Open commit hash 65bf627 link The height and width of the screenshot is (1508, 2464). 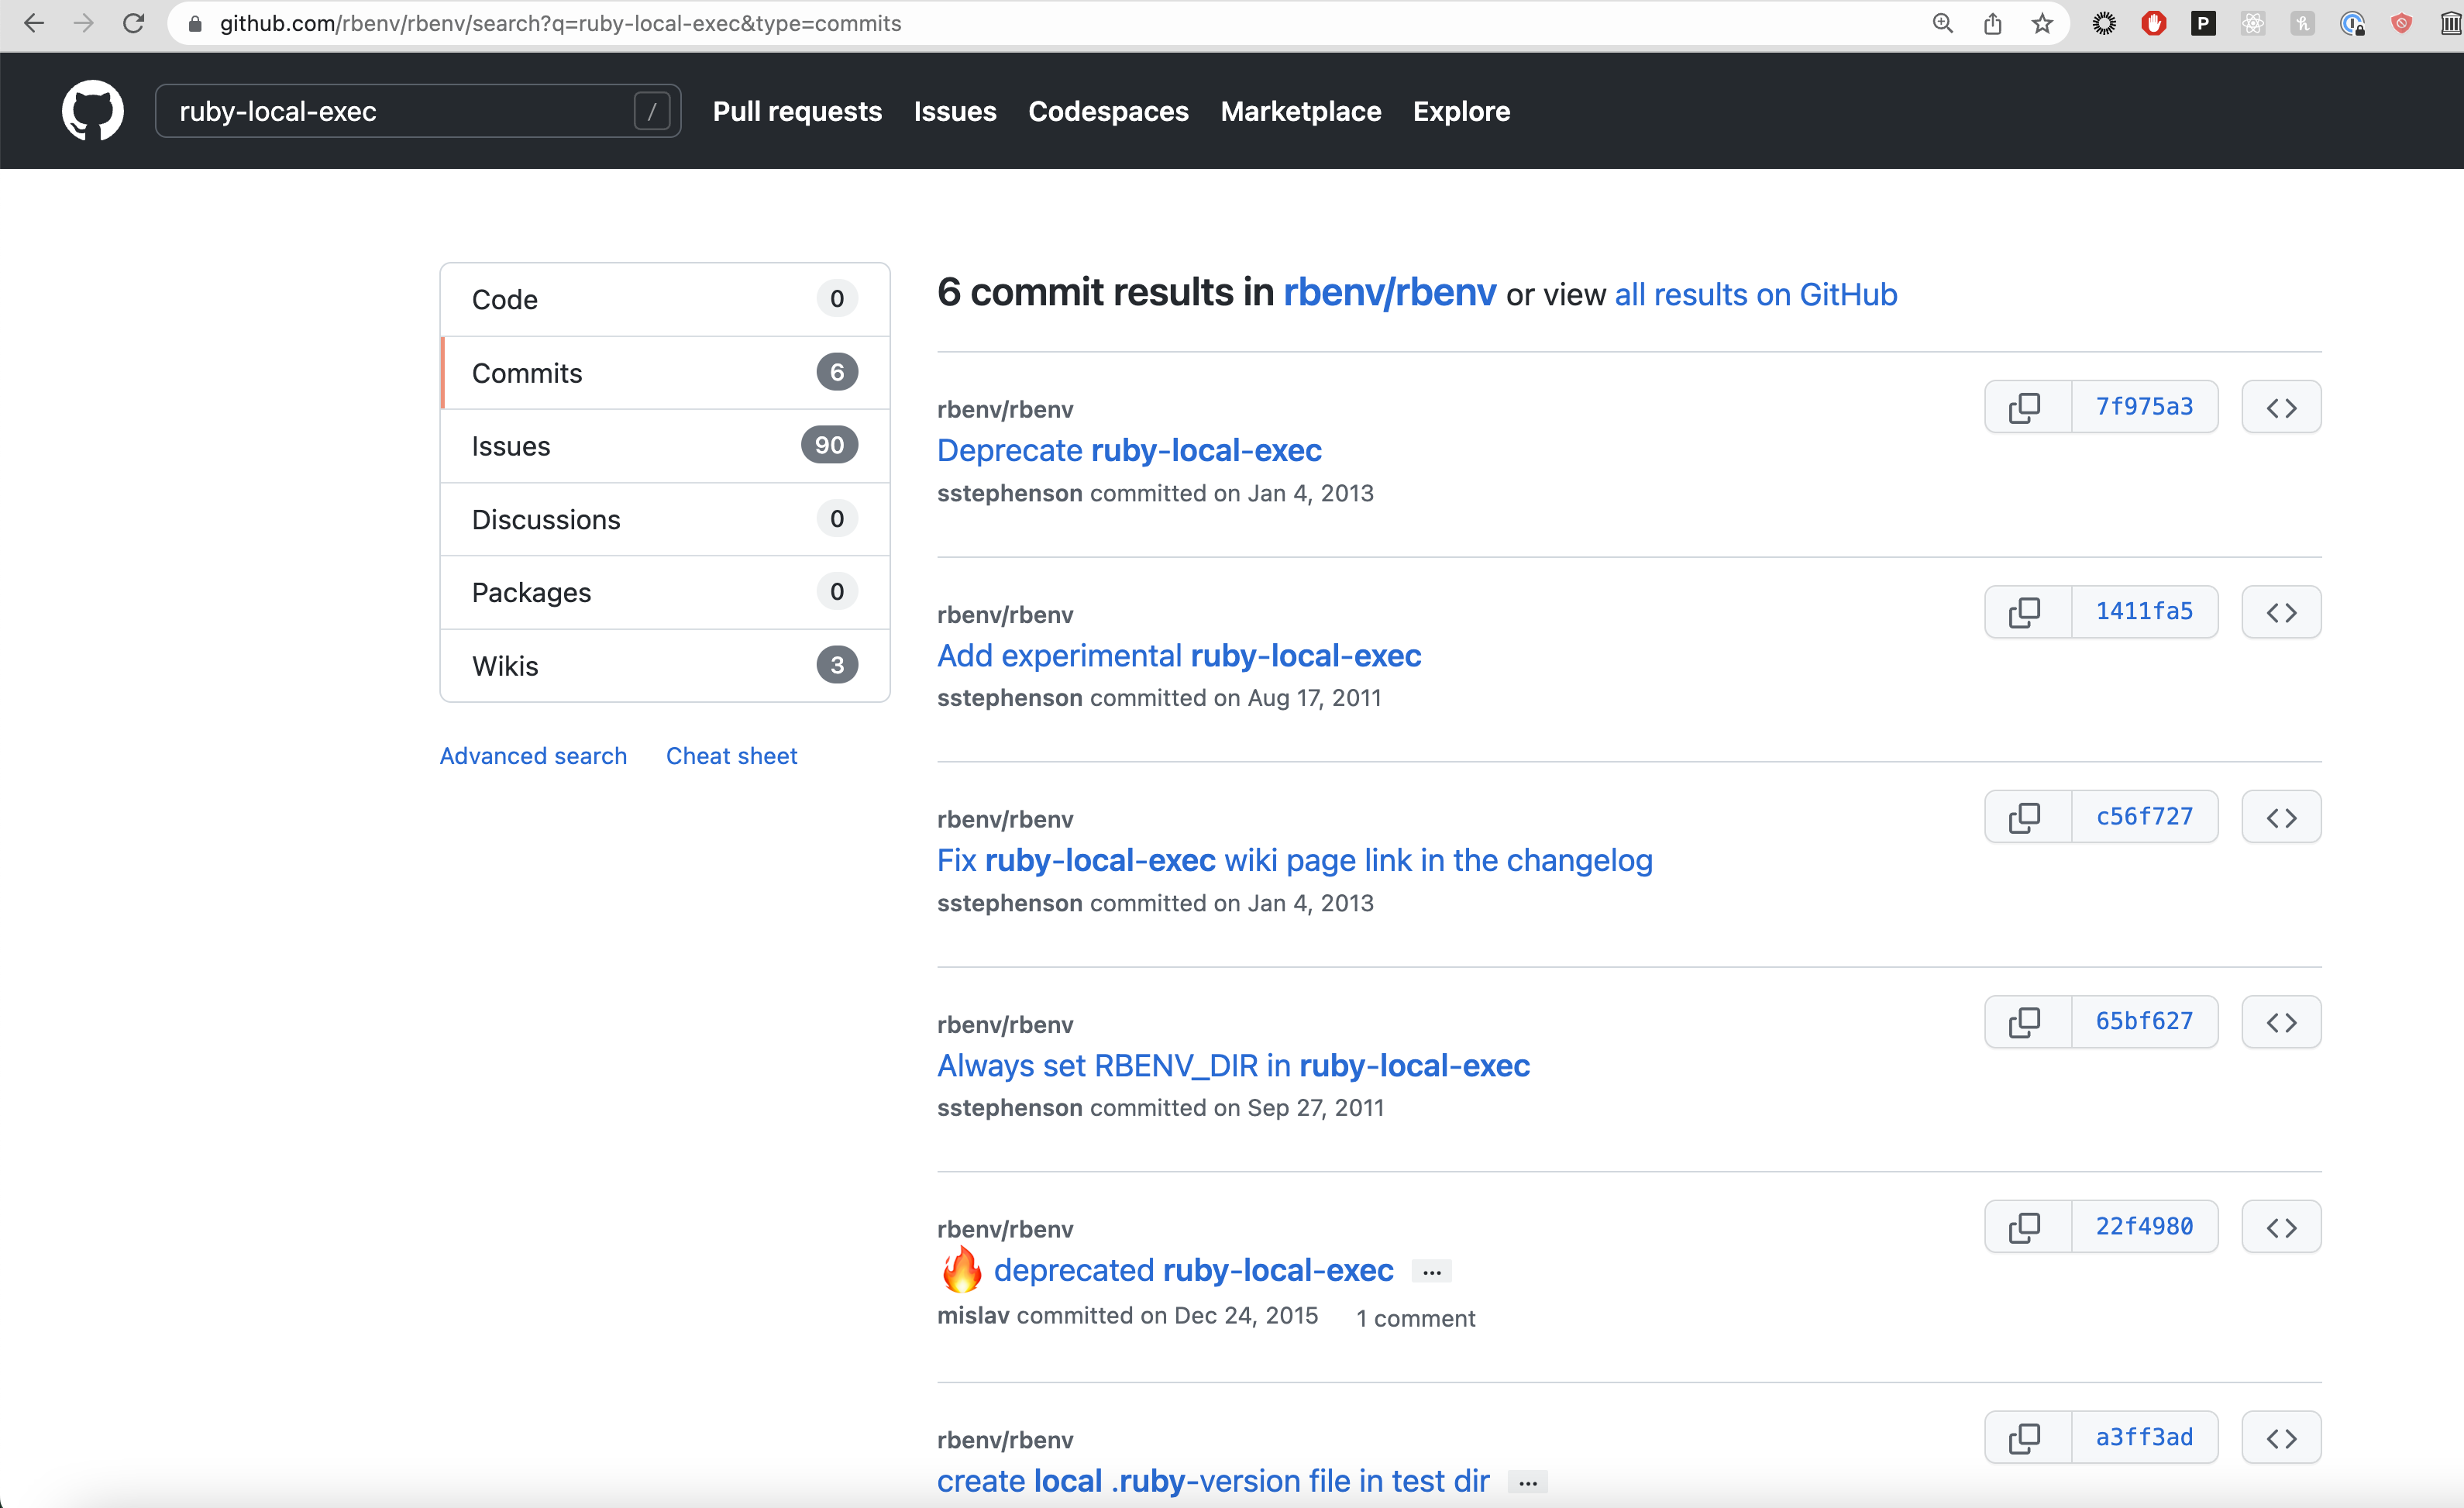click(2144, 1022)
